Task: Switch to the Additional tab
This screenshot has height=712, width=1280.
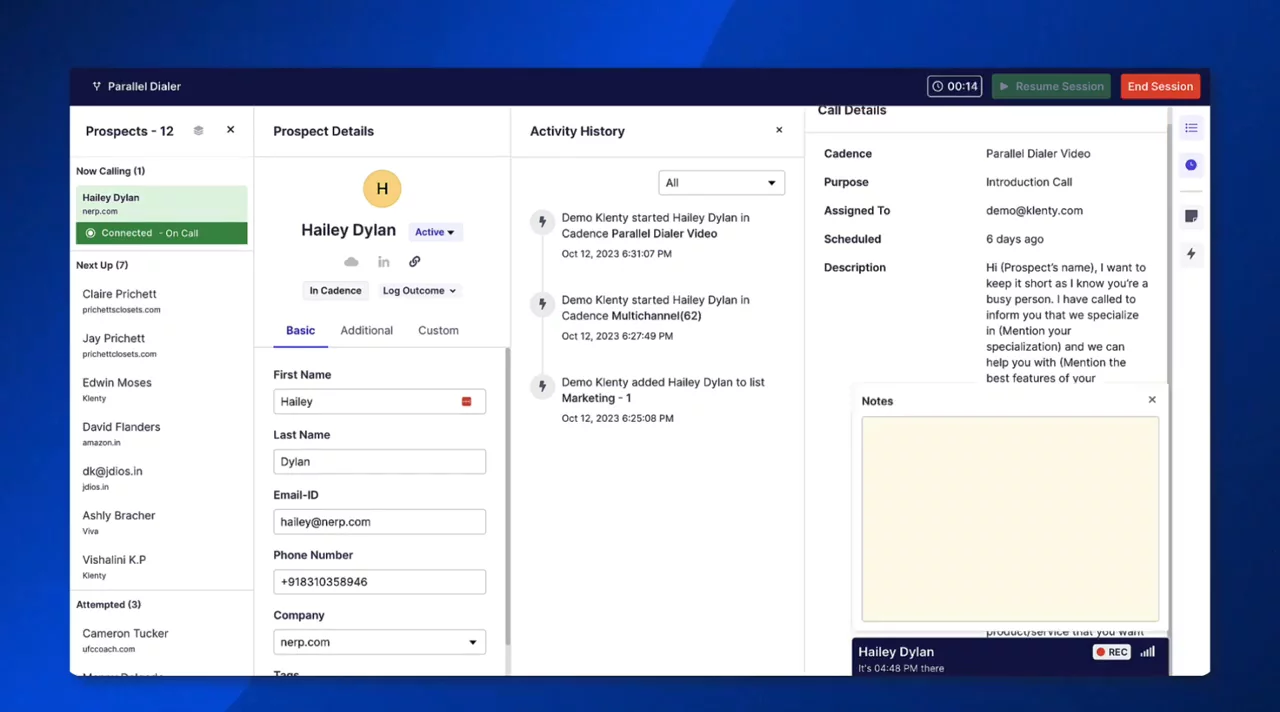Action: [x=366, y=330]
